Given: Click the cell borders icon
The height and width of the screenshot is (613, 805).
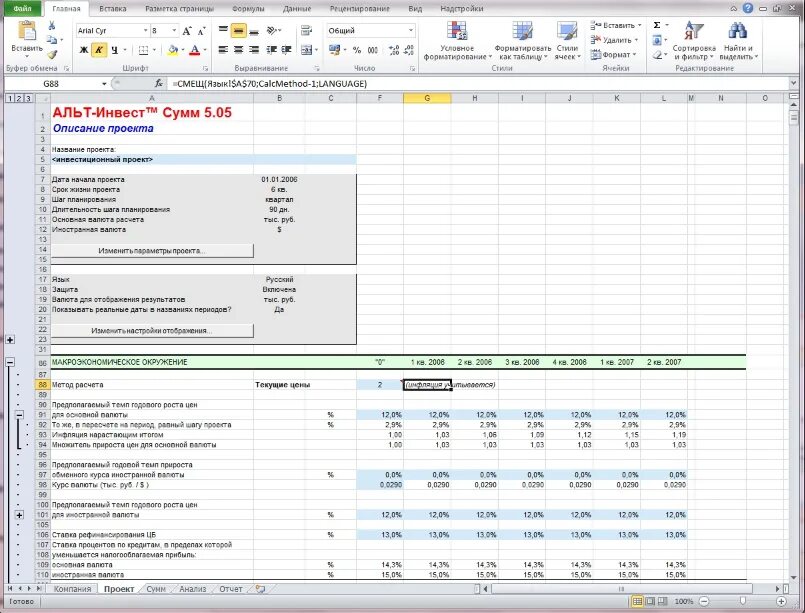Looking at the screenshot, I should [143, 50].
